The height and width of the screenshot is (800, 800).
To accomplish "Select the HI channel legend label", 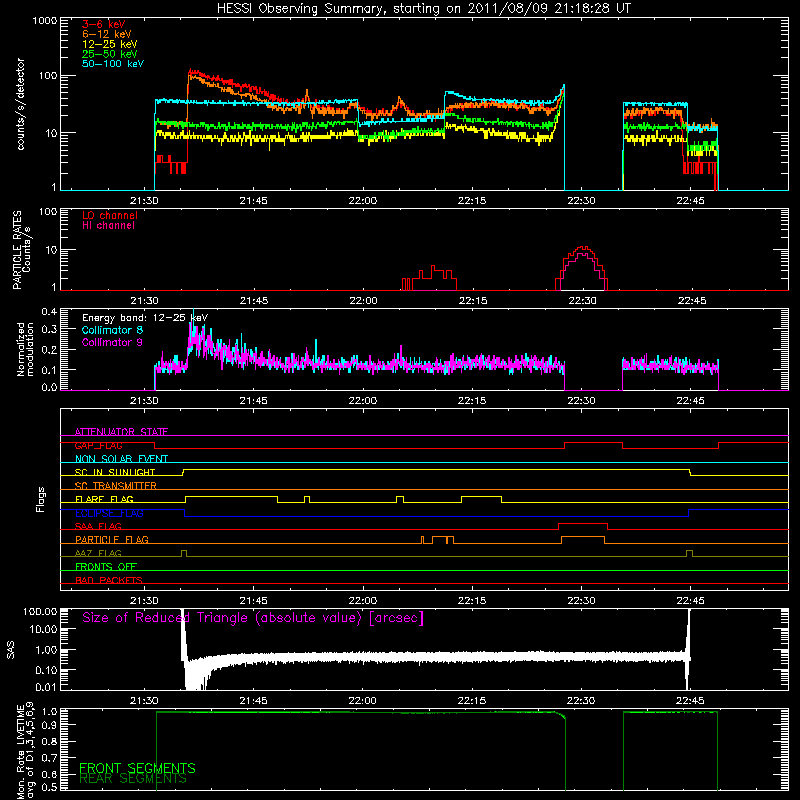I will [x=108, y=226].
